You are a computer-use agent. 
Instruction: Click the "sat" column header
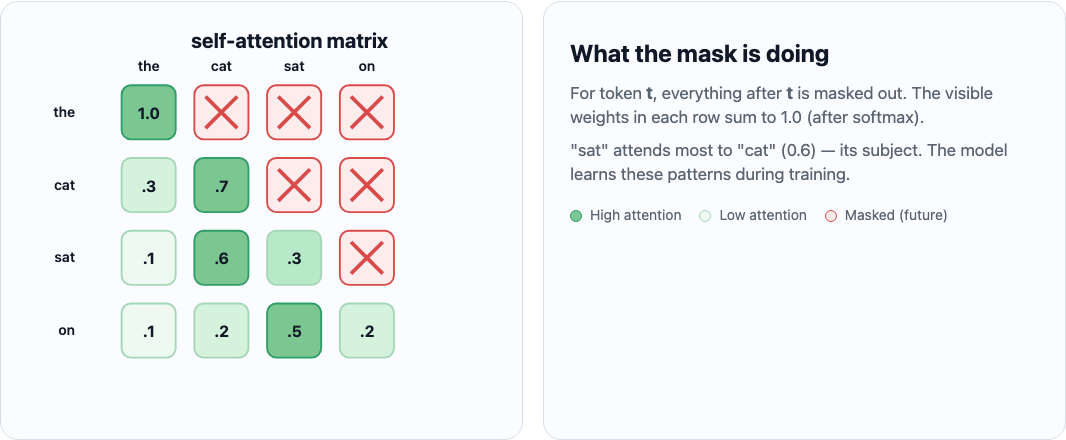[294, 67]
